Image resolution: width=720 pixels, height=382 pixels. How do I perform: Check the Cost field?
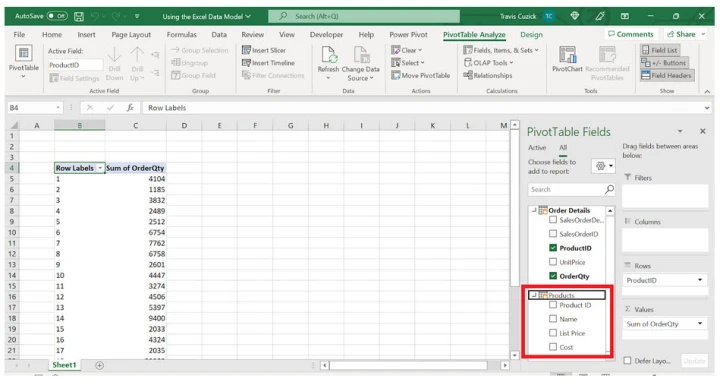[x=553, y=347]
